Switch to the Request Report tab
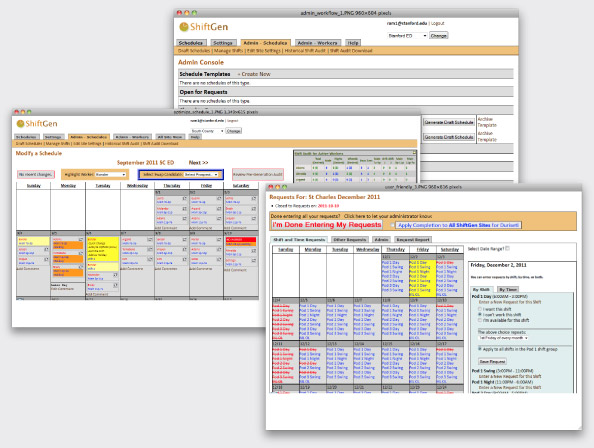594x448 pixels. pyautogui.click(x=413, y=240)
